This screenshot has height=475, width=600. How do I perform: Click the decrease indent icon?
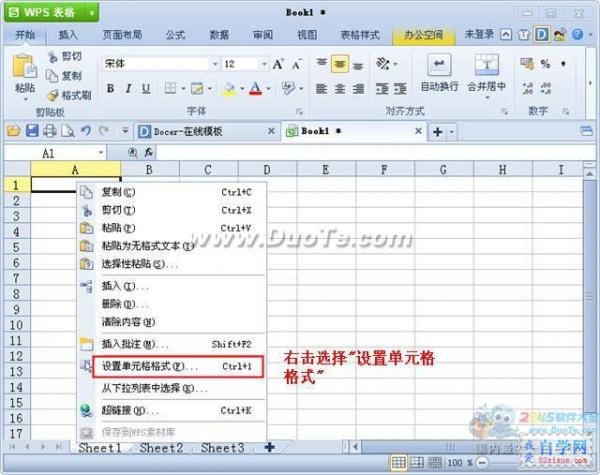(x=382, y=89)
